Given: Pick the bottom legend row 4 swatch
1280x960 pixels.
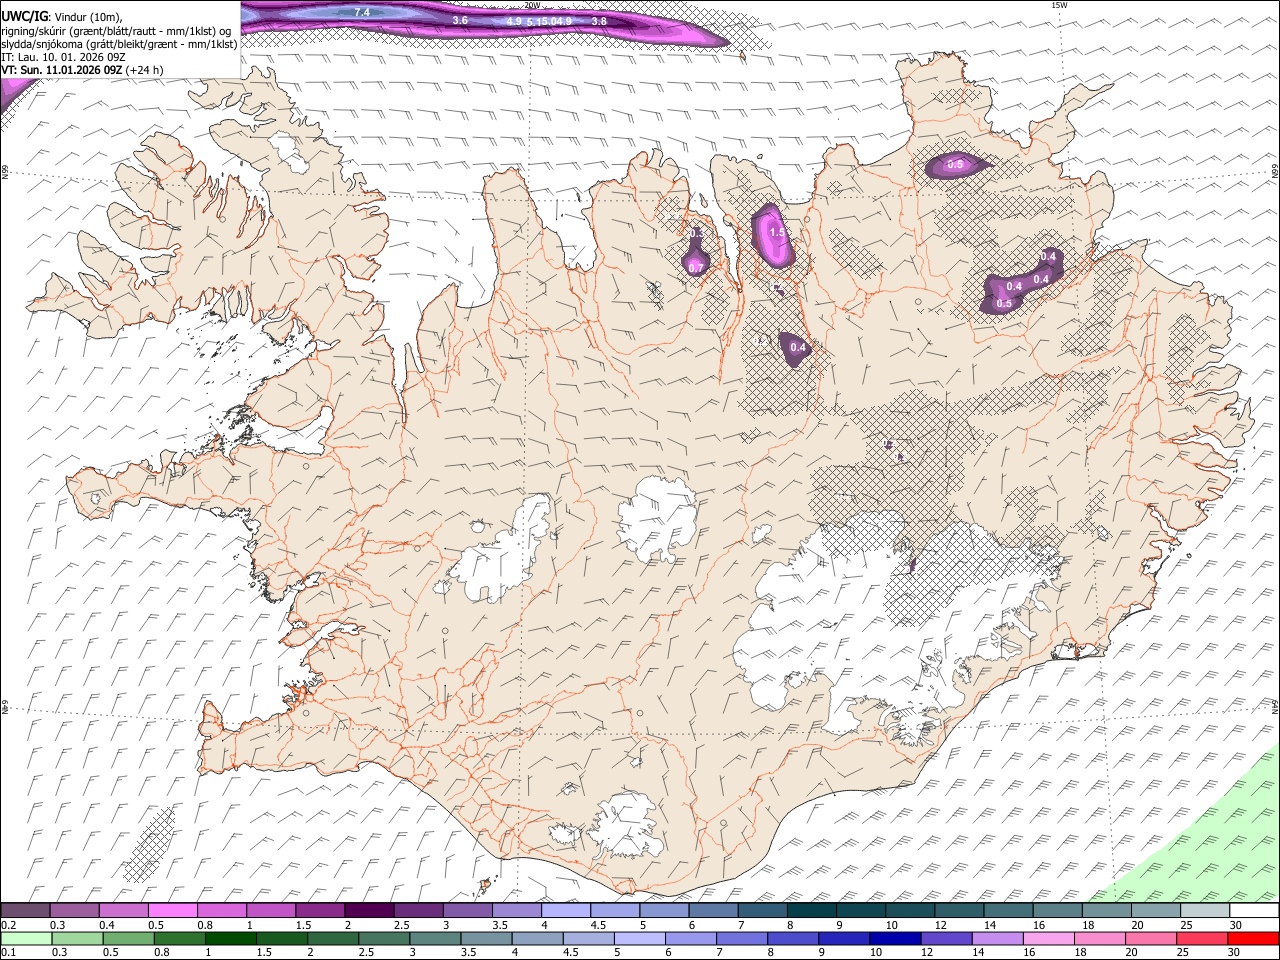Looking at the screenshot, I should (x=538, y=938).
